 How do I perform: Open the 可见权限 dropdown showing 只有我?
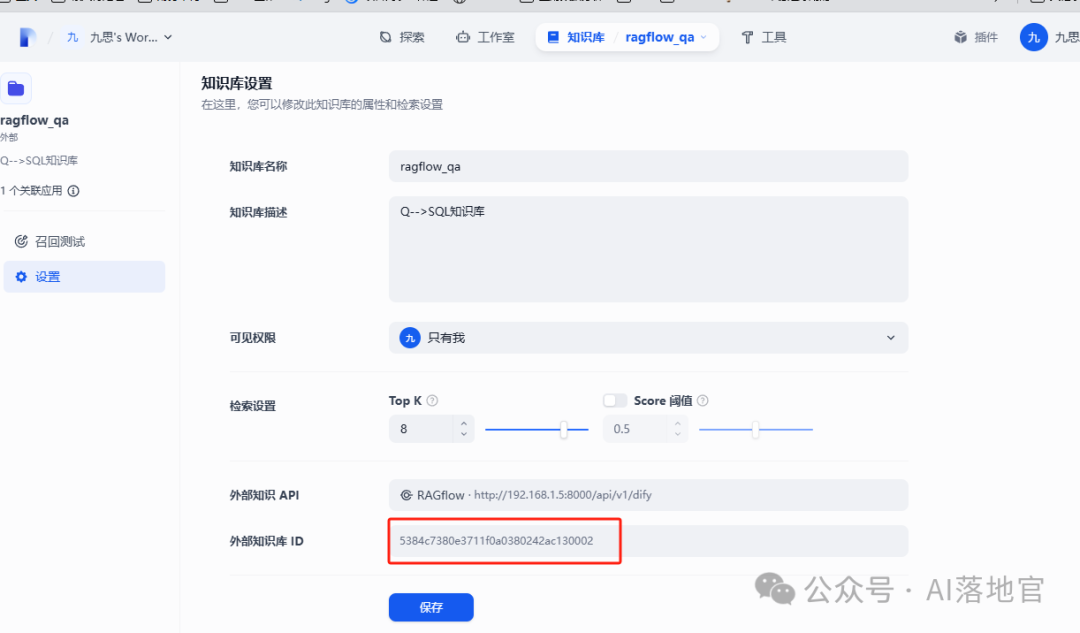pos(648,338)
